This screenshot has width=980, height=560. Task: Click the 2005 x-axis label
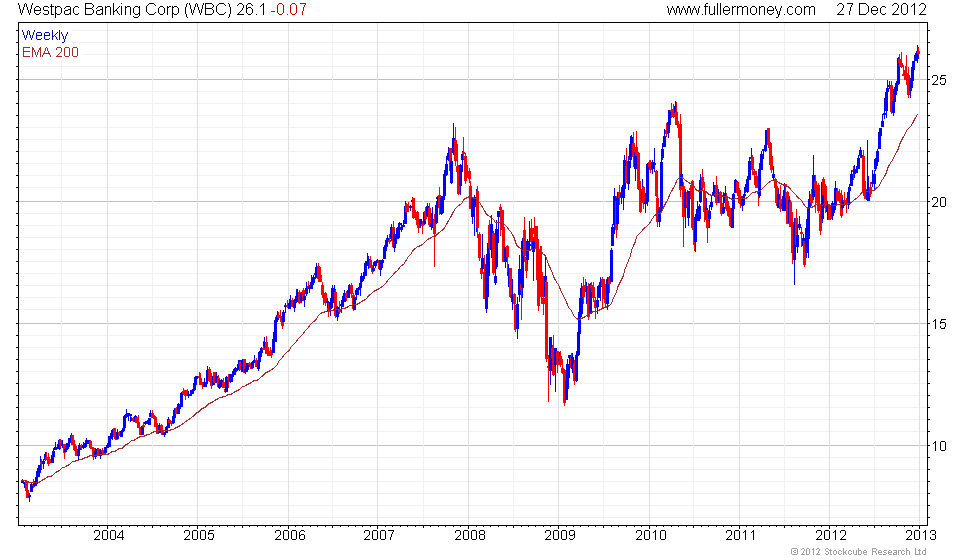pos(199,535)
